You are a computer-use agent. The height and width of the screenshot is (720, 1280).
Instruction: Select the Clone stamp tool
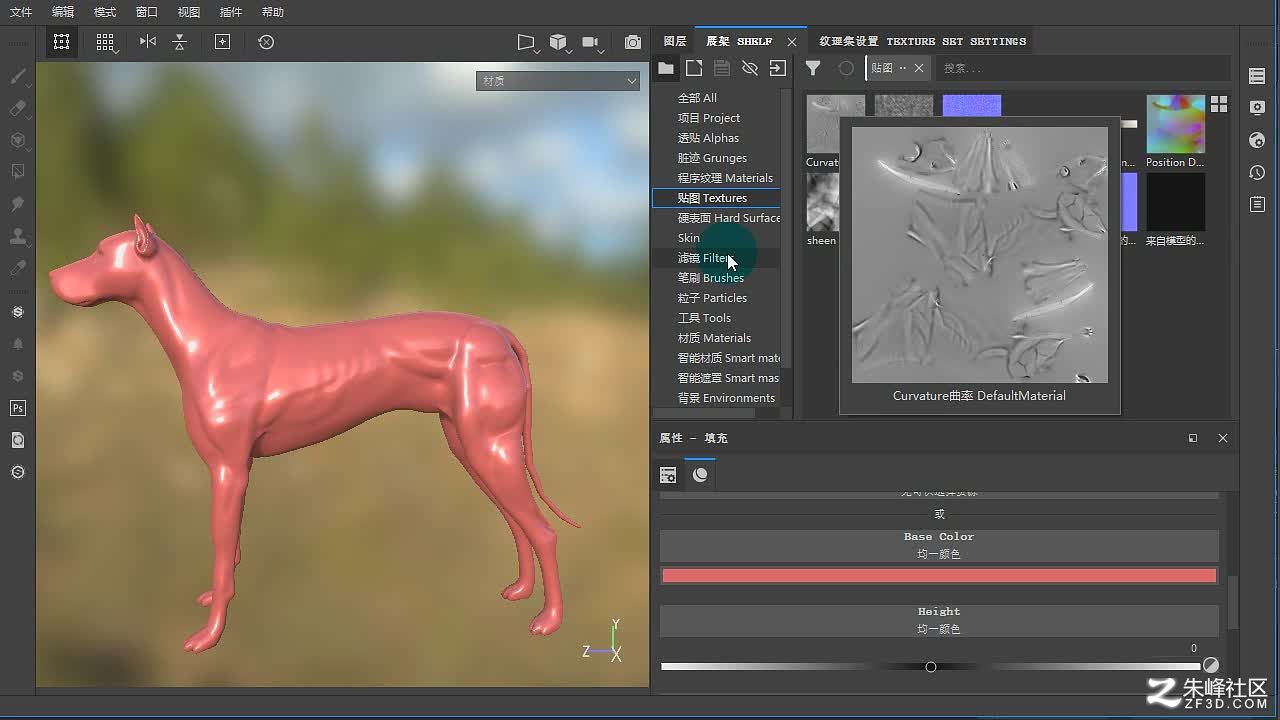point(18,236)
